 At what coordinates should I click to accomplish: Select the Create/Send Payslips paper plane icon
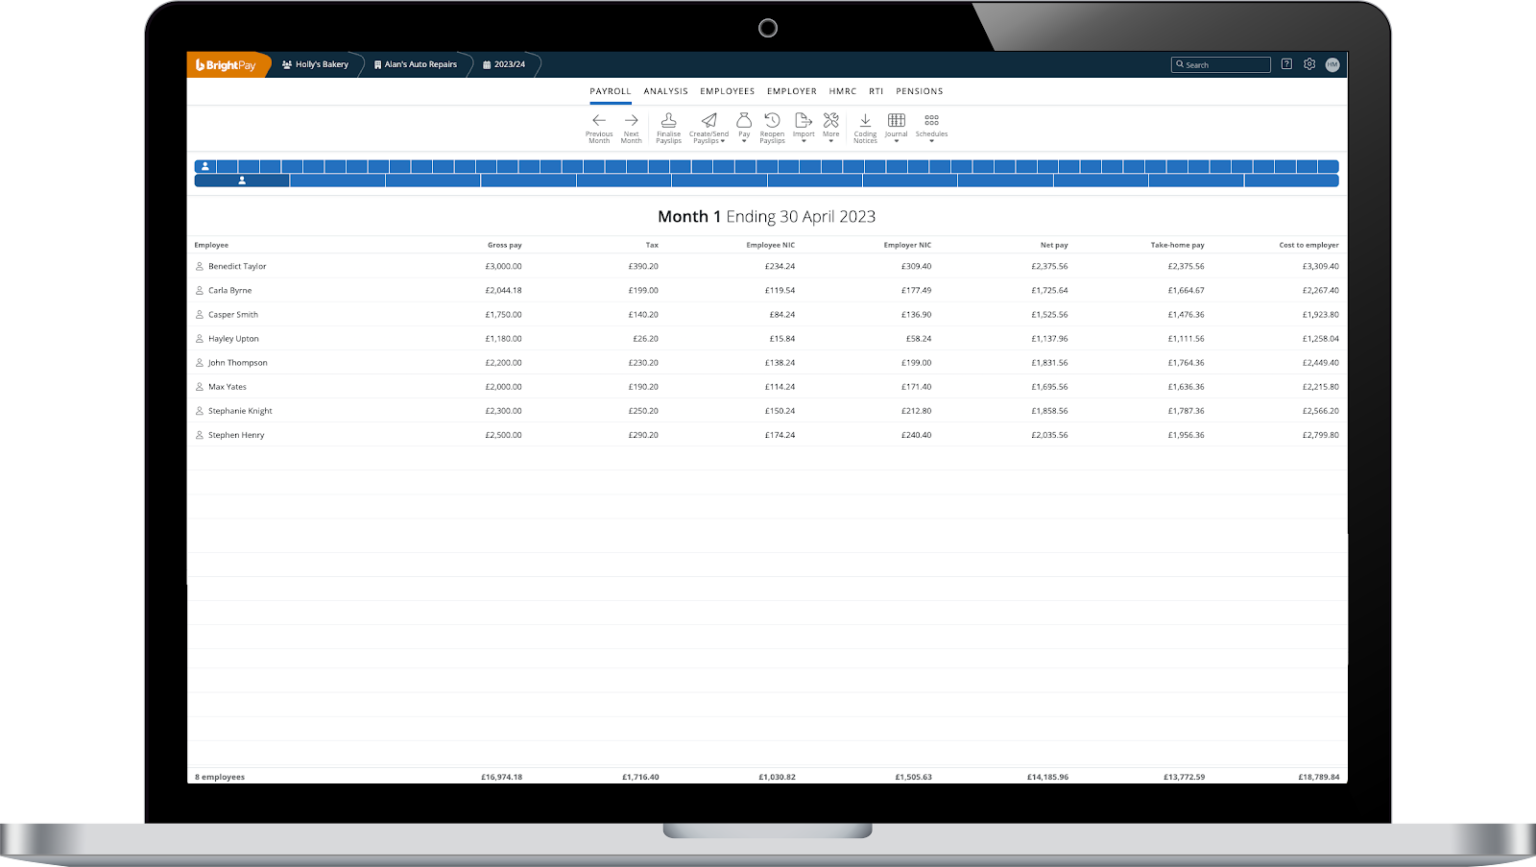[709, 119]
